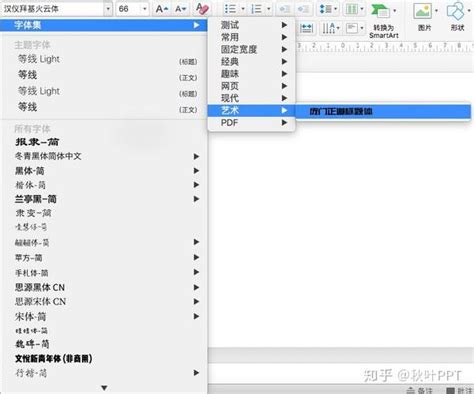This screenshot has width=474, height=394.
Task: Expand 思源宋体 CN font variants
Action: click(196, 302)
